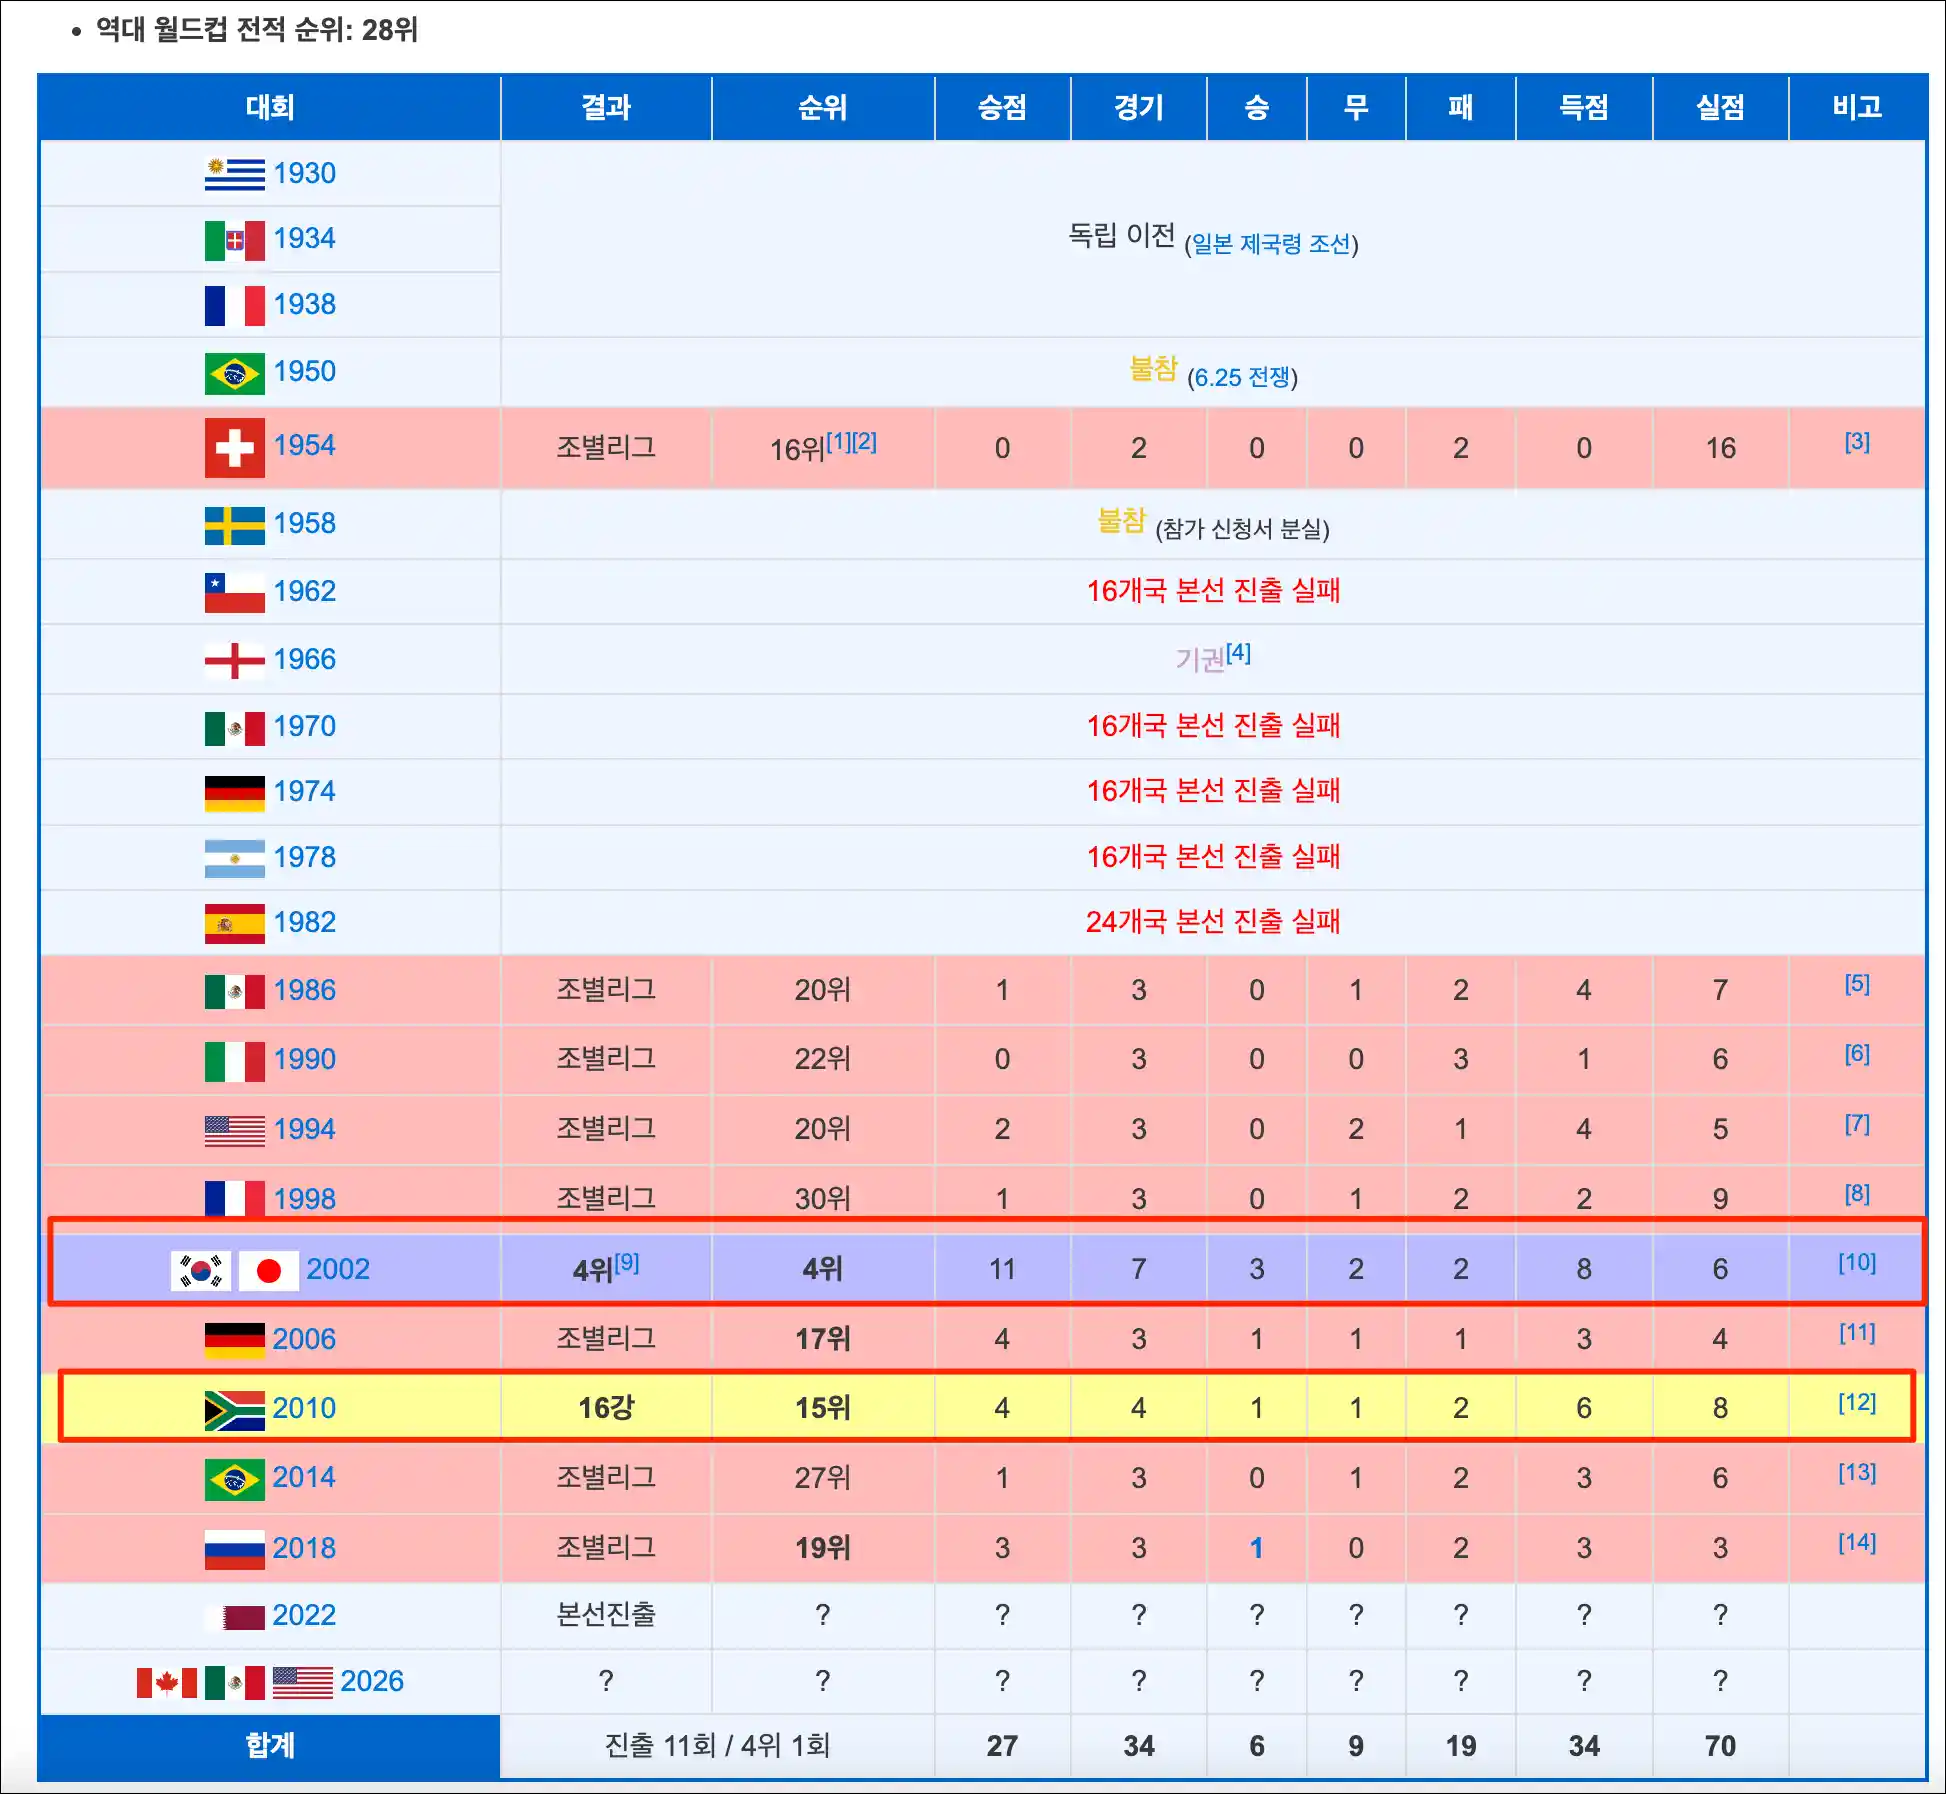Viewport: 1946px width, 1794px height.
Task: Click the 결과 column header
Action: (606, 107)
